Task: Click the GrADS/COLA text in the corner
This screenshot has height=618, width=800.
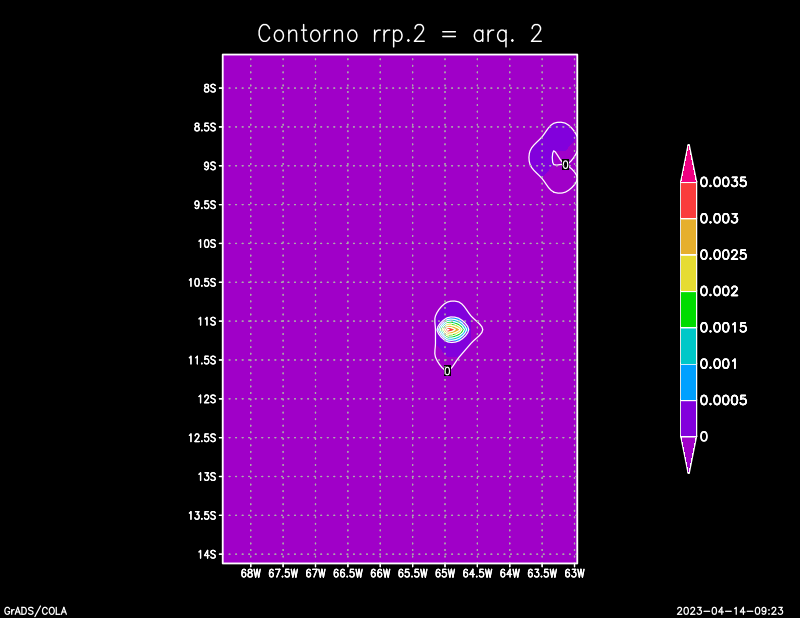Action: [30, 609]
